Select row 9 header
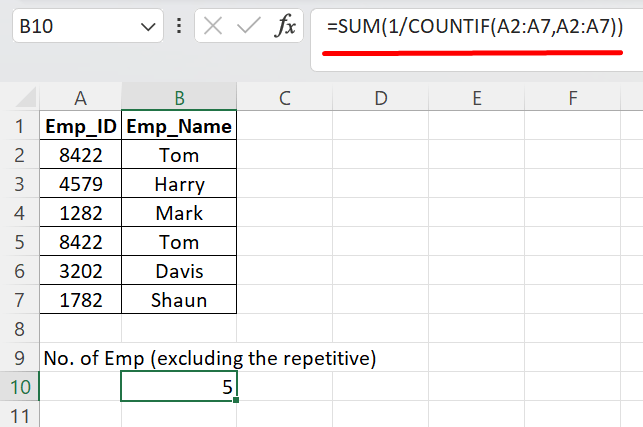 [19, 358]
